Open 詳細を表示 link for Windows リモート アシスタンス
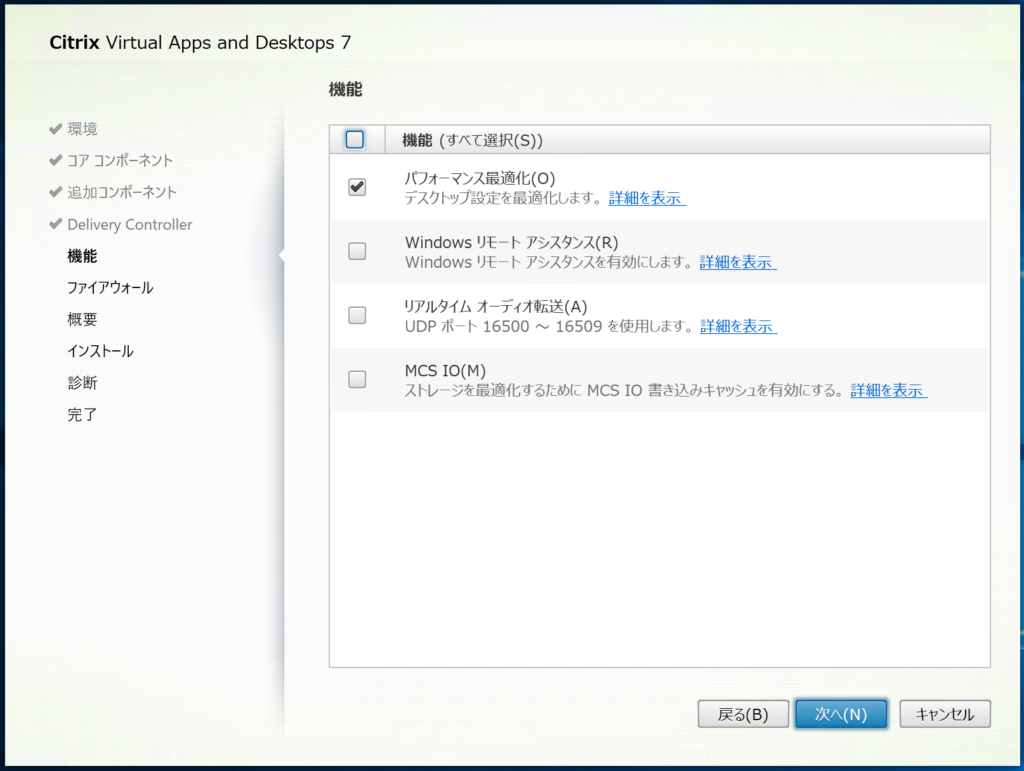The image size is (1024, 771). pyautogui.click(x=737, y=262)
